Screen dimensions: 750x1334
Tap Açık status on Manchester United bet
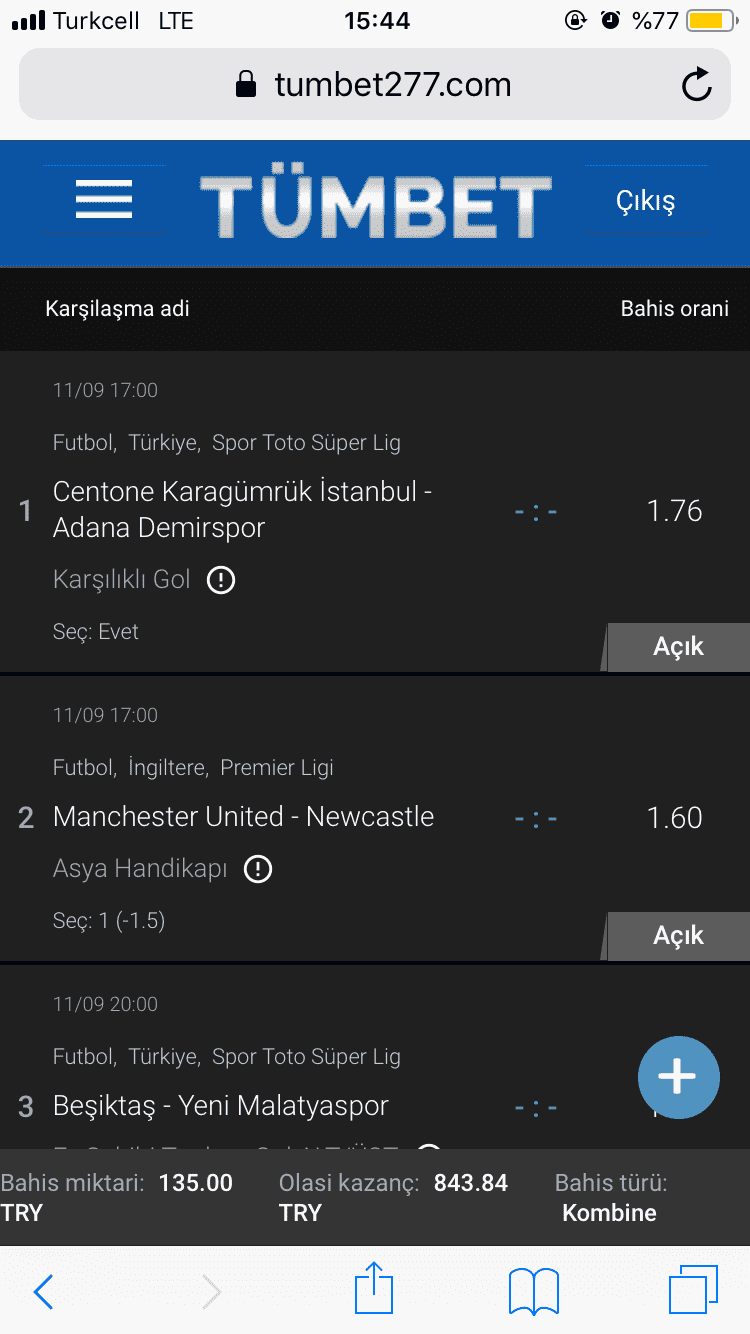click(x=679, y=936)
